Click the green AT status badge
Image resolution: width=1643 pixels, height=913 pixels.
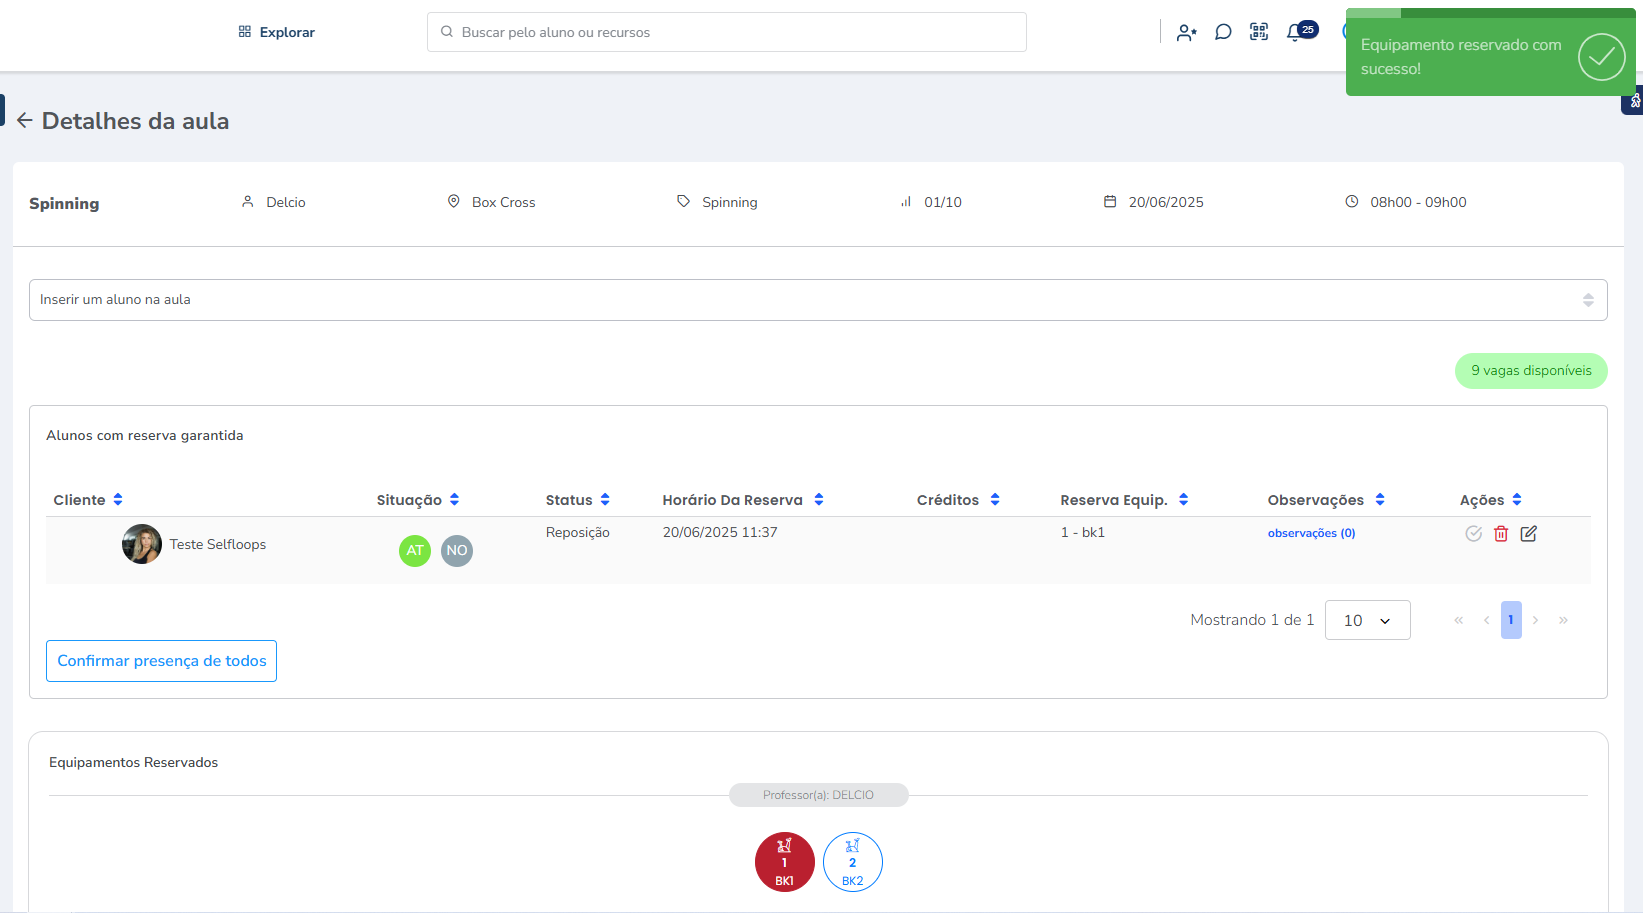[x=415, y=550]
